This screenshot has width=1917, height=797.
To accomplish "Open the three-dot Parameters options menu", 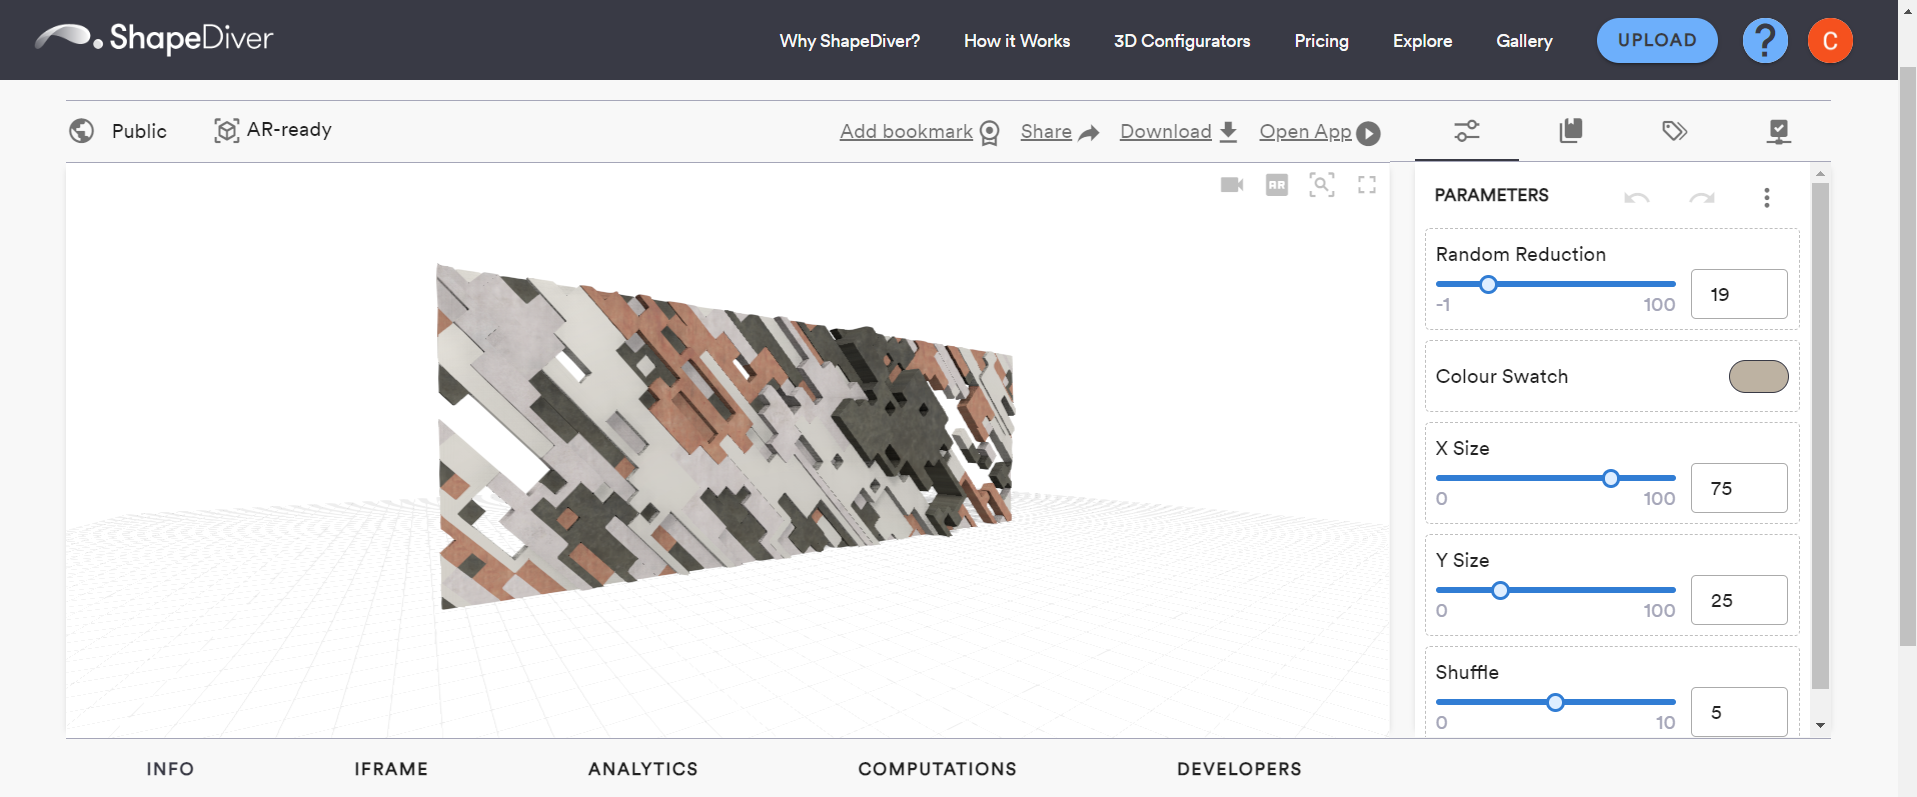I will pos(1766,197).
